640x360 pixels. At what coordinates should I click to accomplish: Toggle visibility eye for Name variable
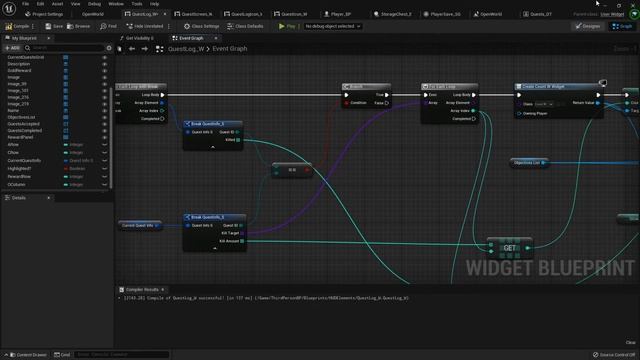click(104, 111)
